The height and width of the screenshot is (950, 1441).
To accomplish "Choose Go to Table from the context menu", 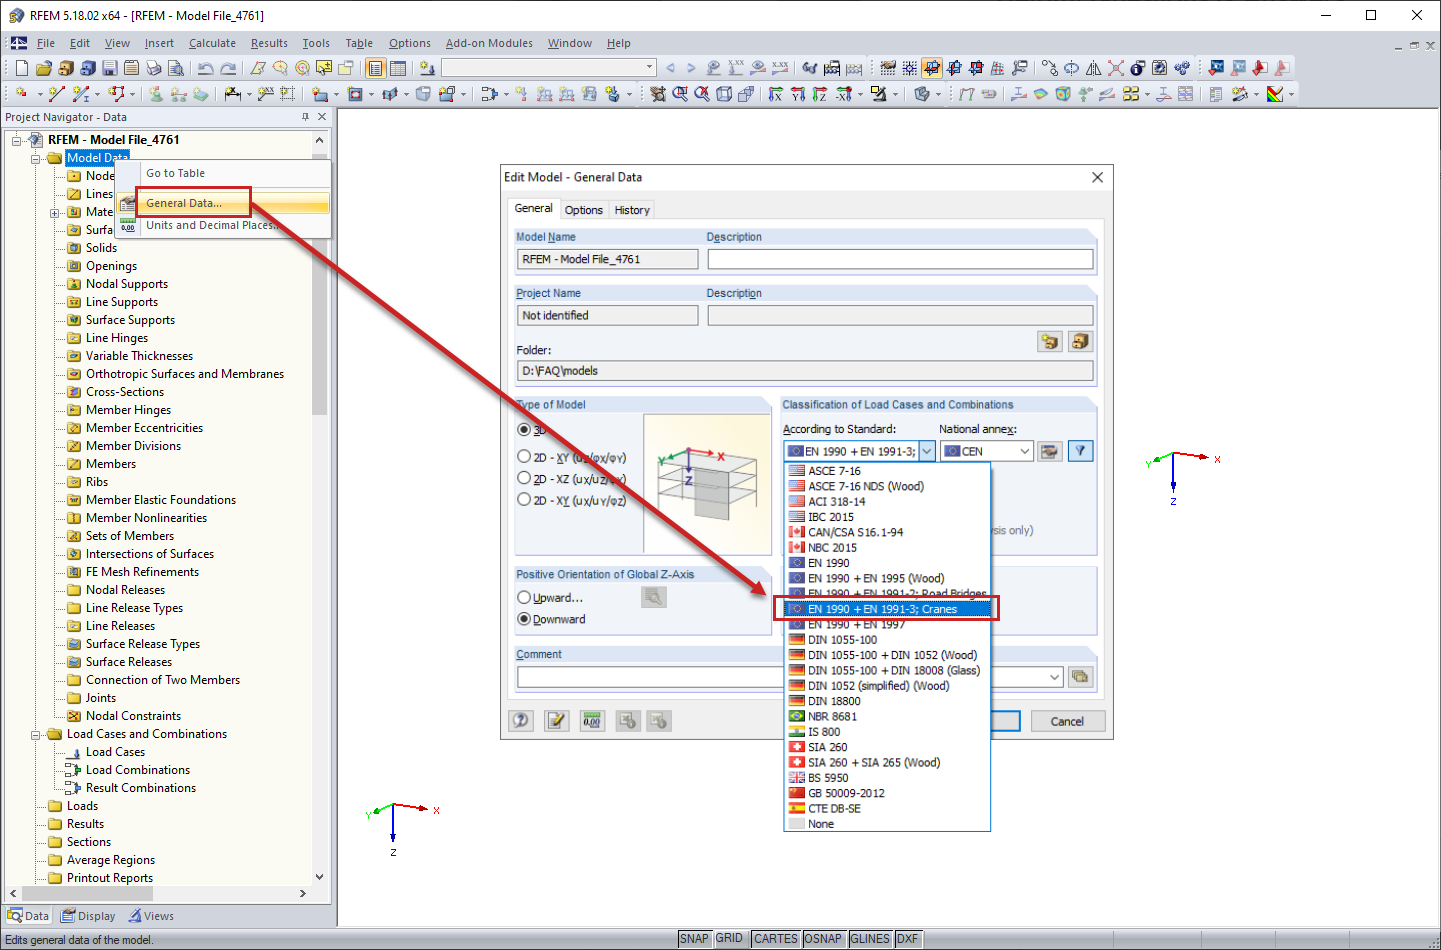I will (178, 175).
